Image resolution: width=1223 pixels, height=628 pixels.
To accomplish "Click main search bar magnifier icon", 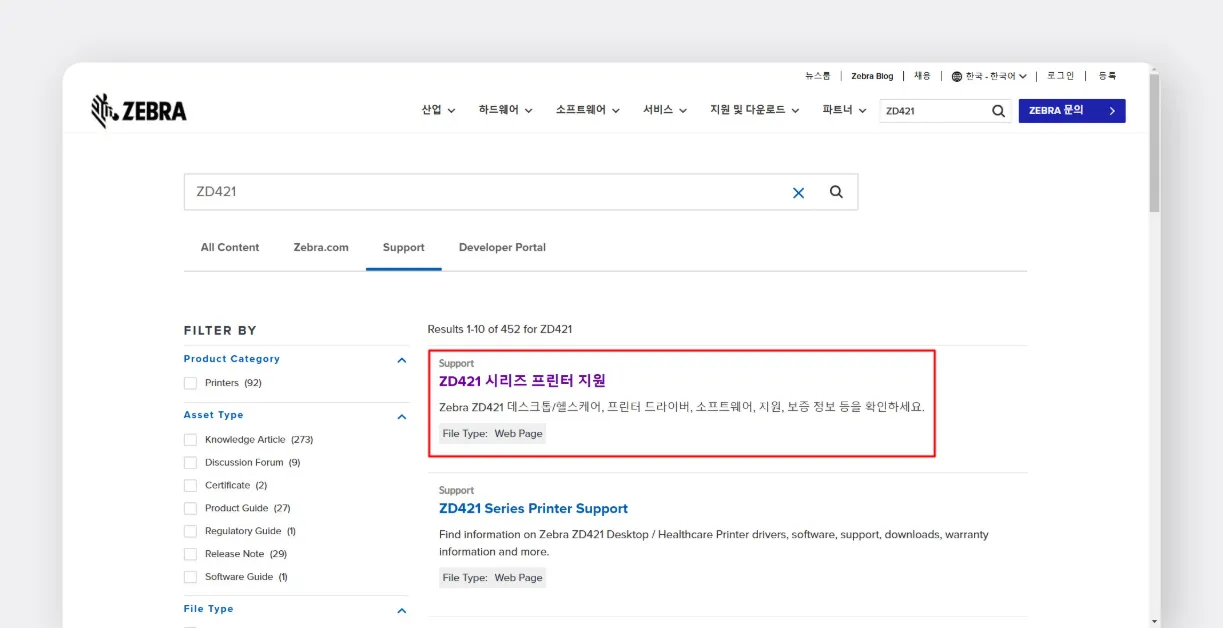I will [x=836, y=192].
